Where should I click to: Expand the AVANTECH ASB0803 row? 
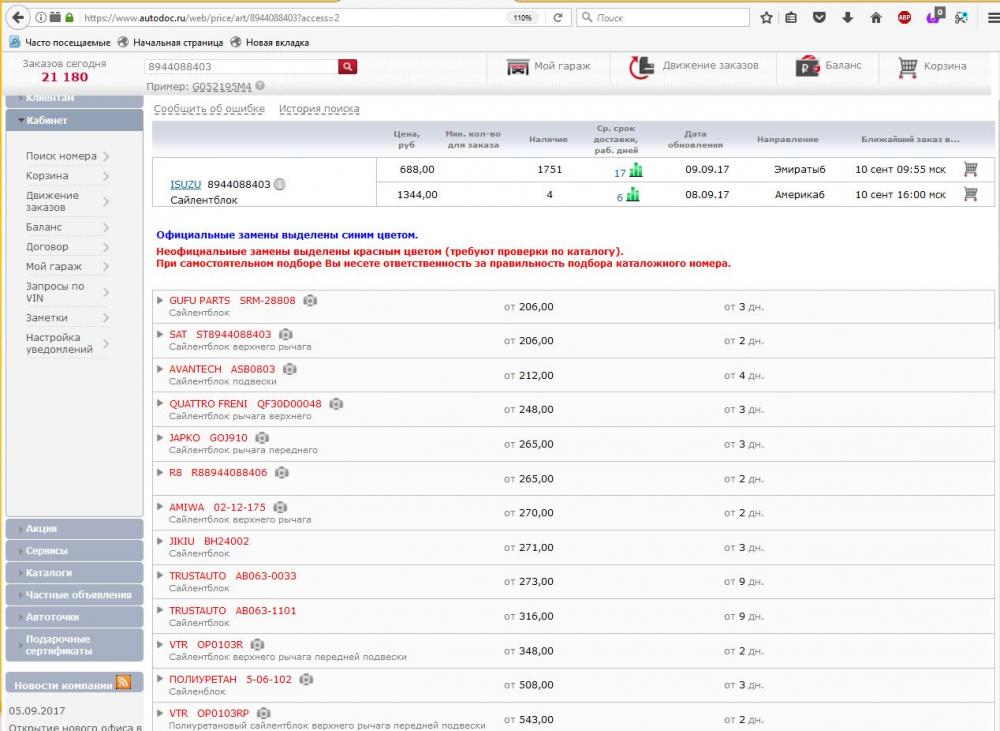[160, 369]
